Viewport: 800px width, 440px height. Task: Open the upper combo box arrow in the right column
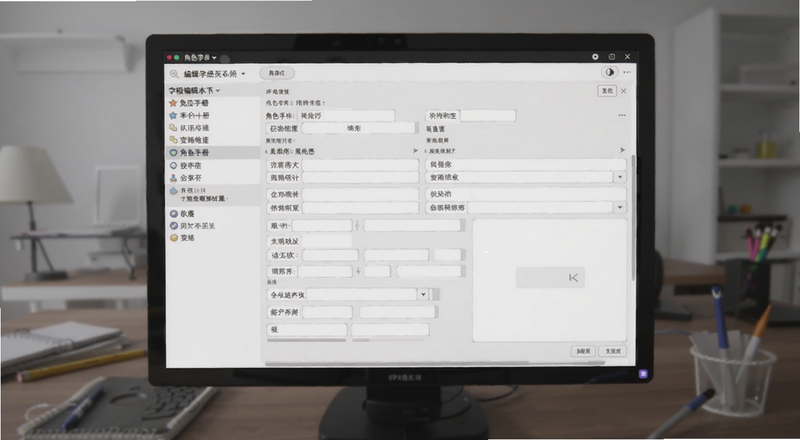coord(620,177)
